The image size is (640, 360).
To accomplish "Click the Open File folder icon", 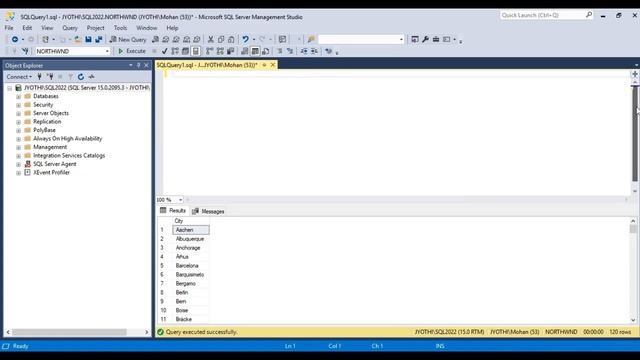I will click(x=78, y=40).
